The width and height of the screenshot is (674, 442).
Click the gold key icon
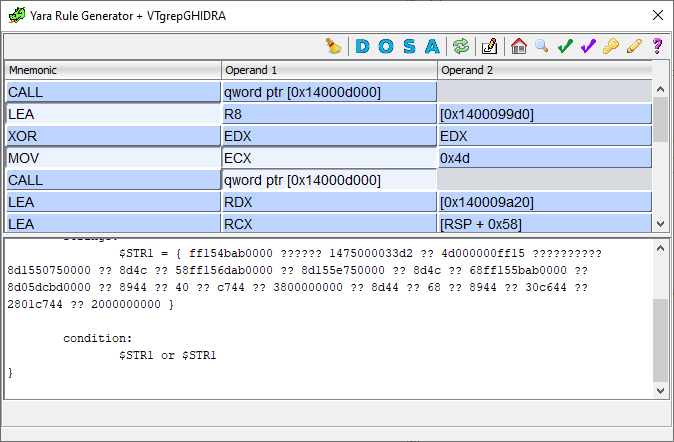click(x=611, y=46)
